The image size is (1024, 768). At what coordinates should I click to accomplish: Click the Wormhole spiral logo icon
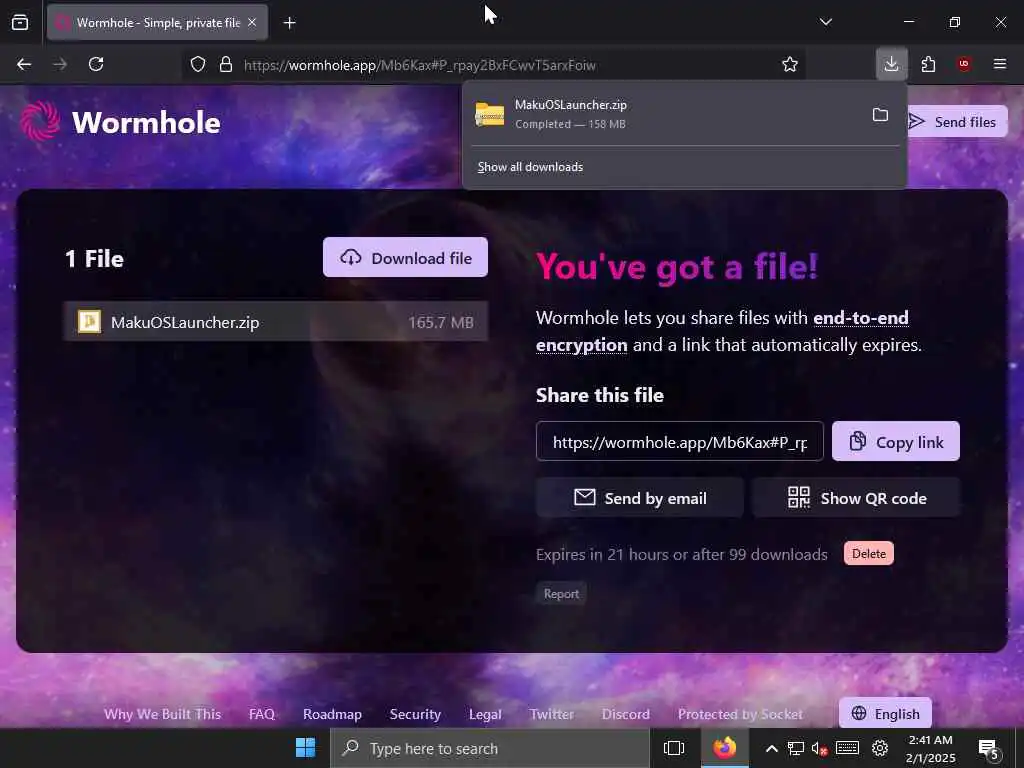[40, 121]
